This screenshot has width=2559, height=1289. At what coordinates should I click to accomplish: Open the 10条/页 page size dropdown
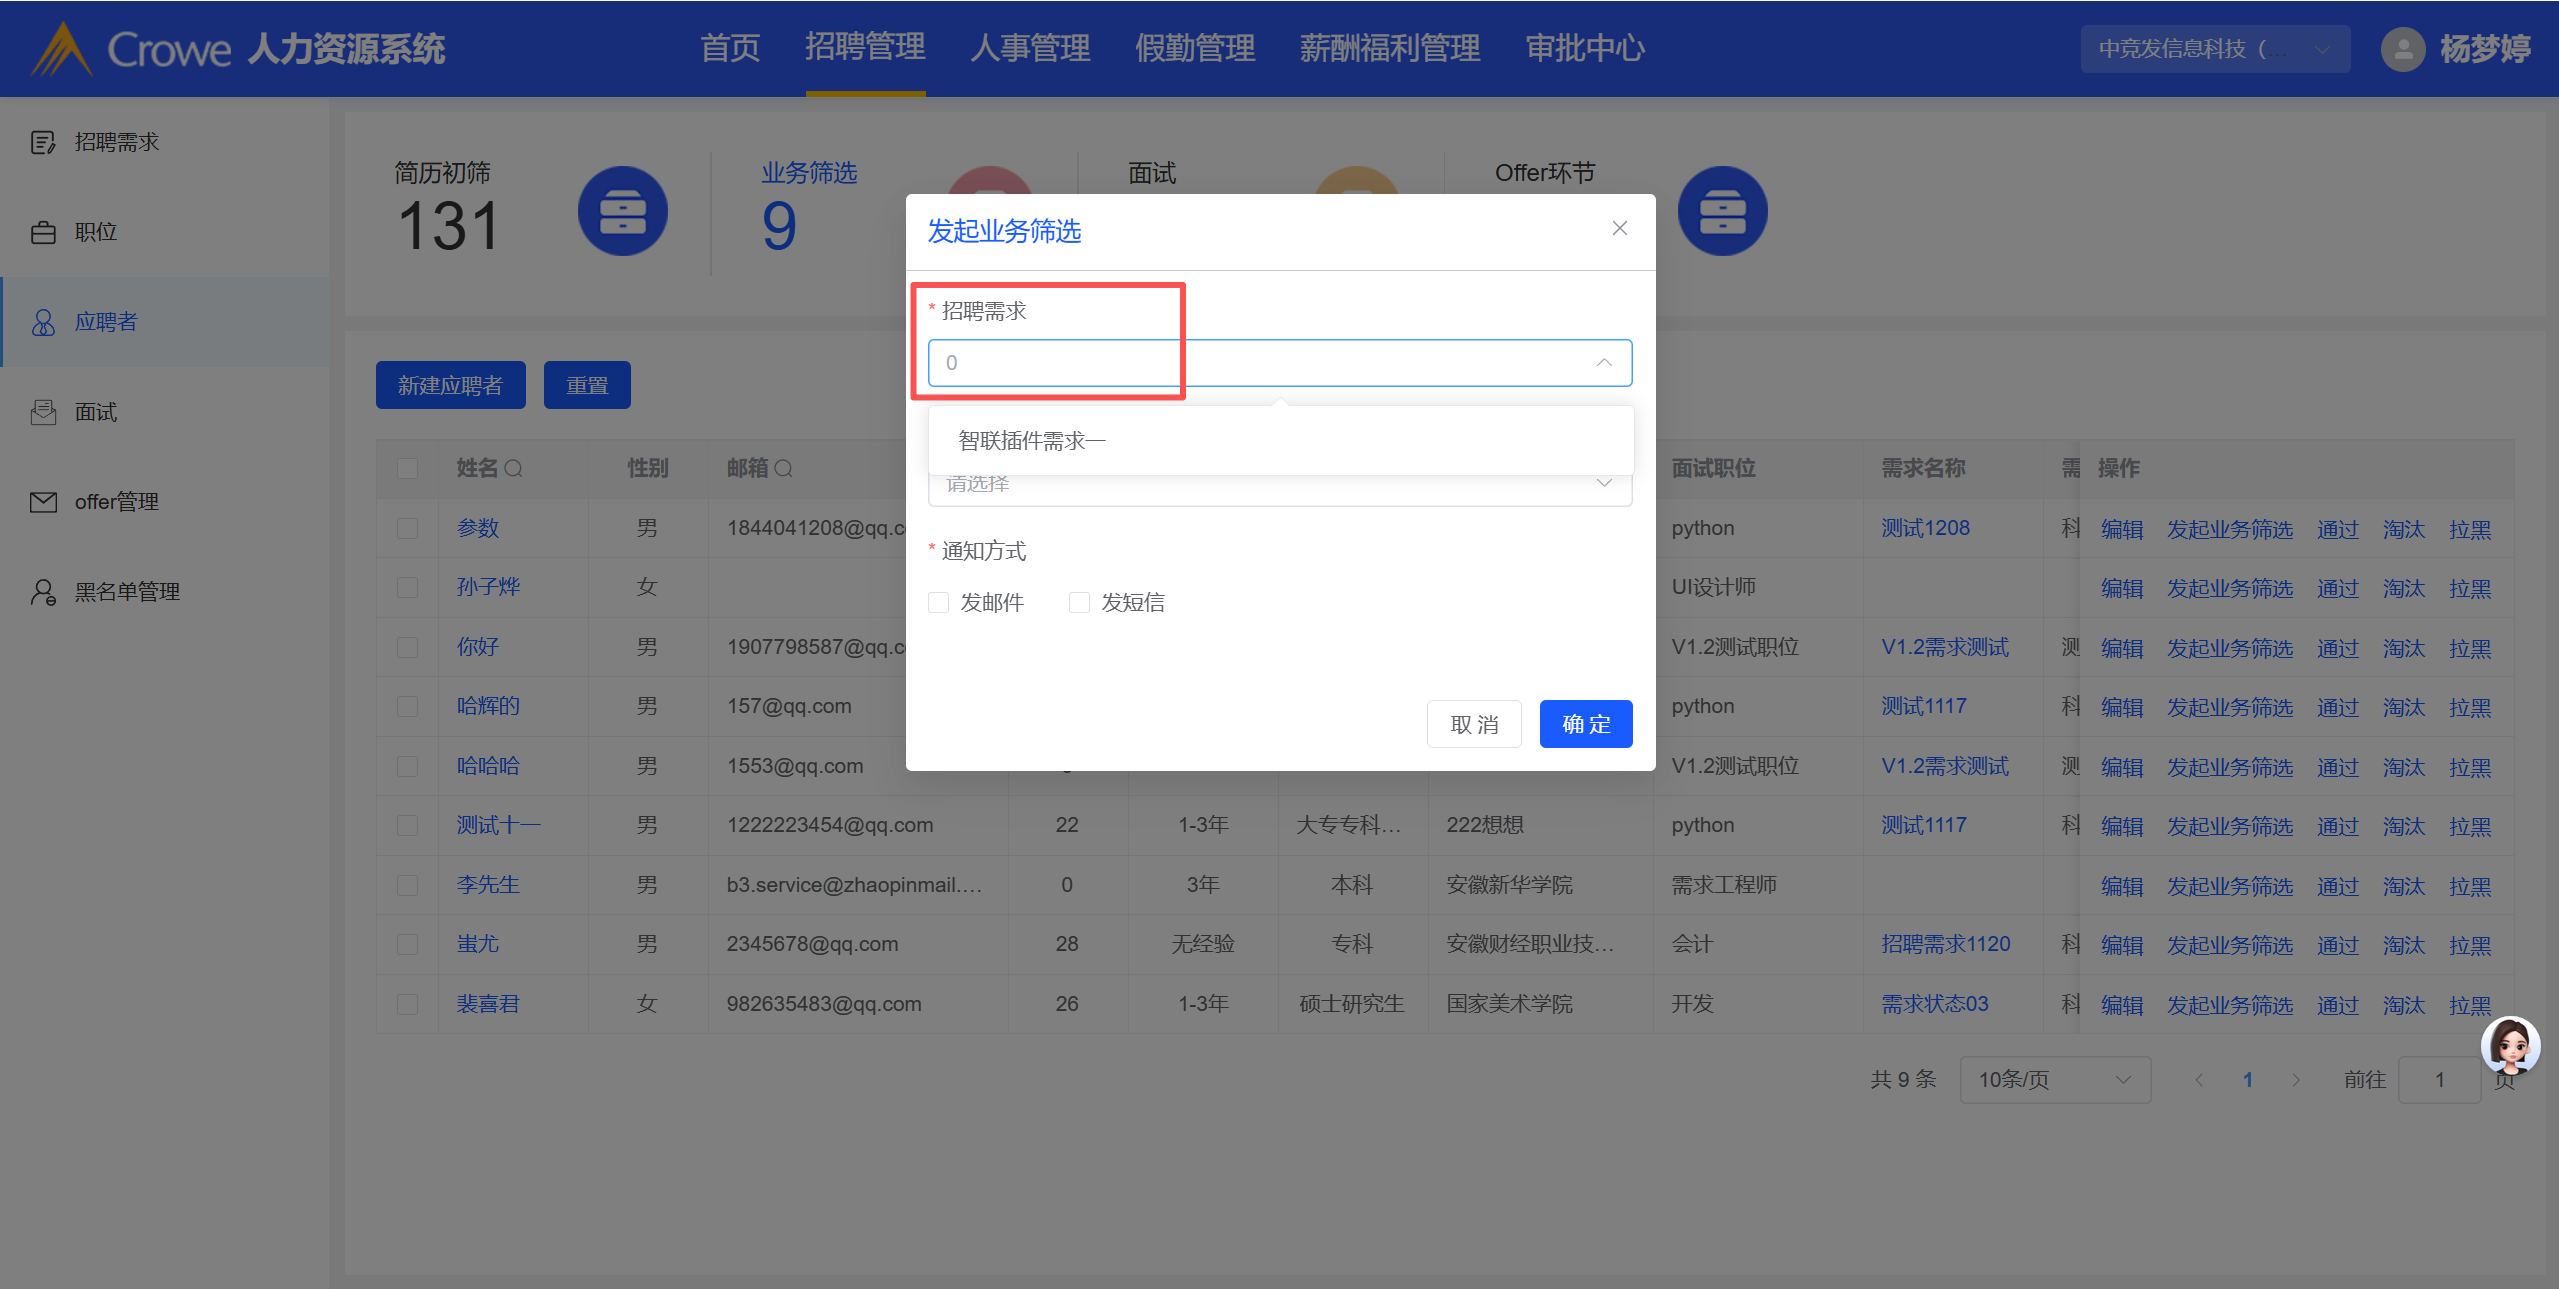(2054, 1079)
